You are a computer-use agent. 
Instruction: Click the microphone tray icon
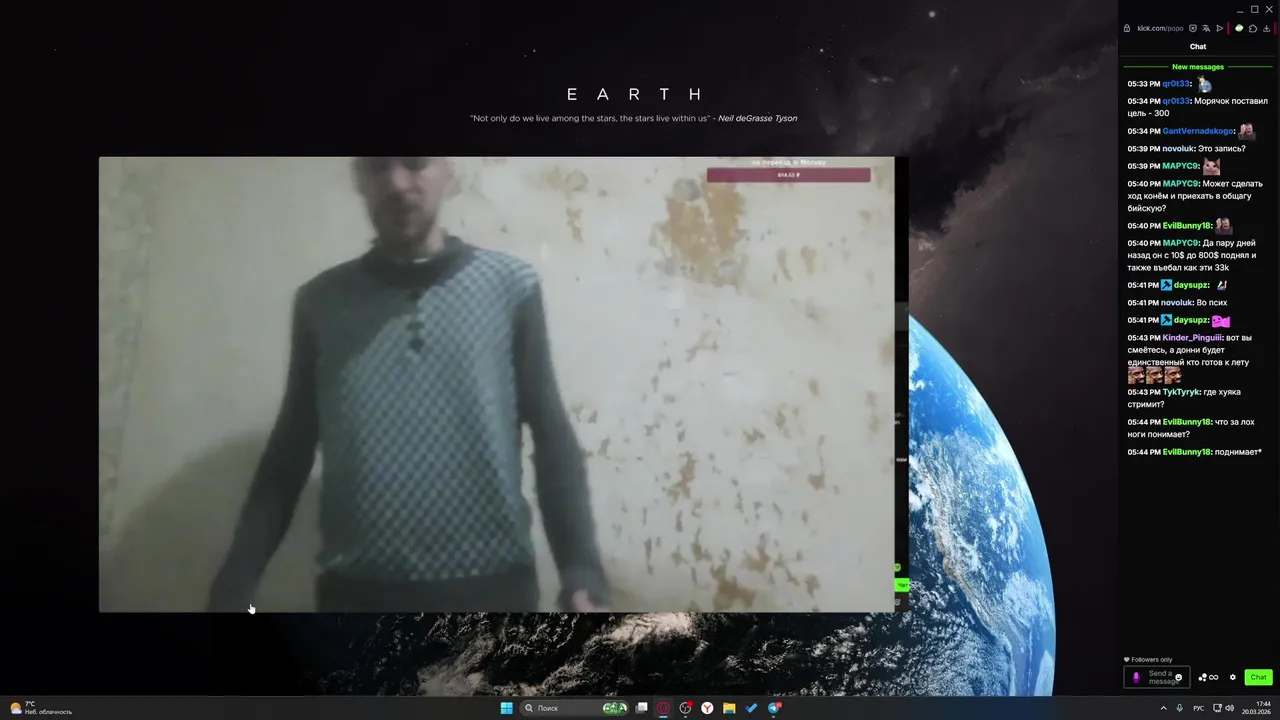pos(1179,708)
